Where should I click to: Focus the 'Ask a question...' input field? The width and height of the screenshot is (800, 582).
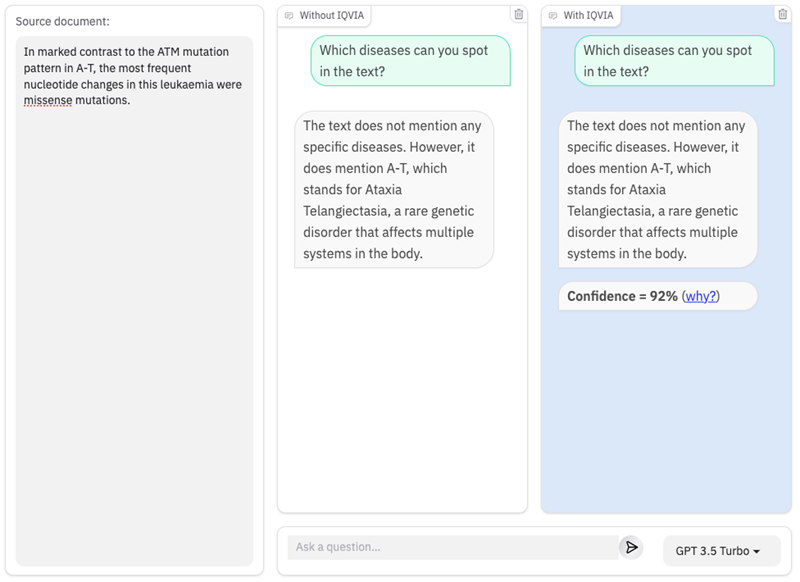[x=453, y=547]
